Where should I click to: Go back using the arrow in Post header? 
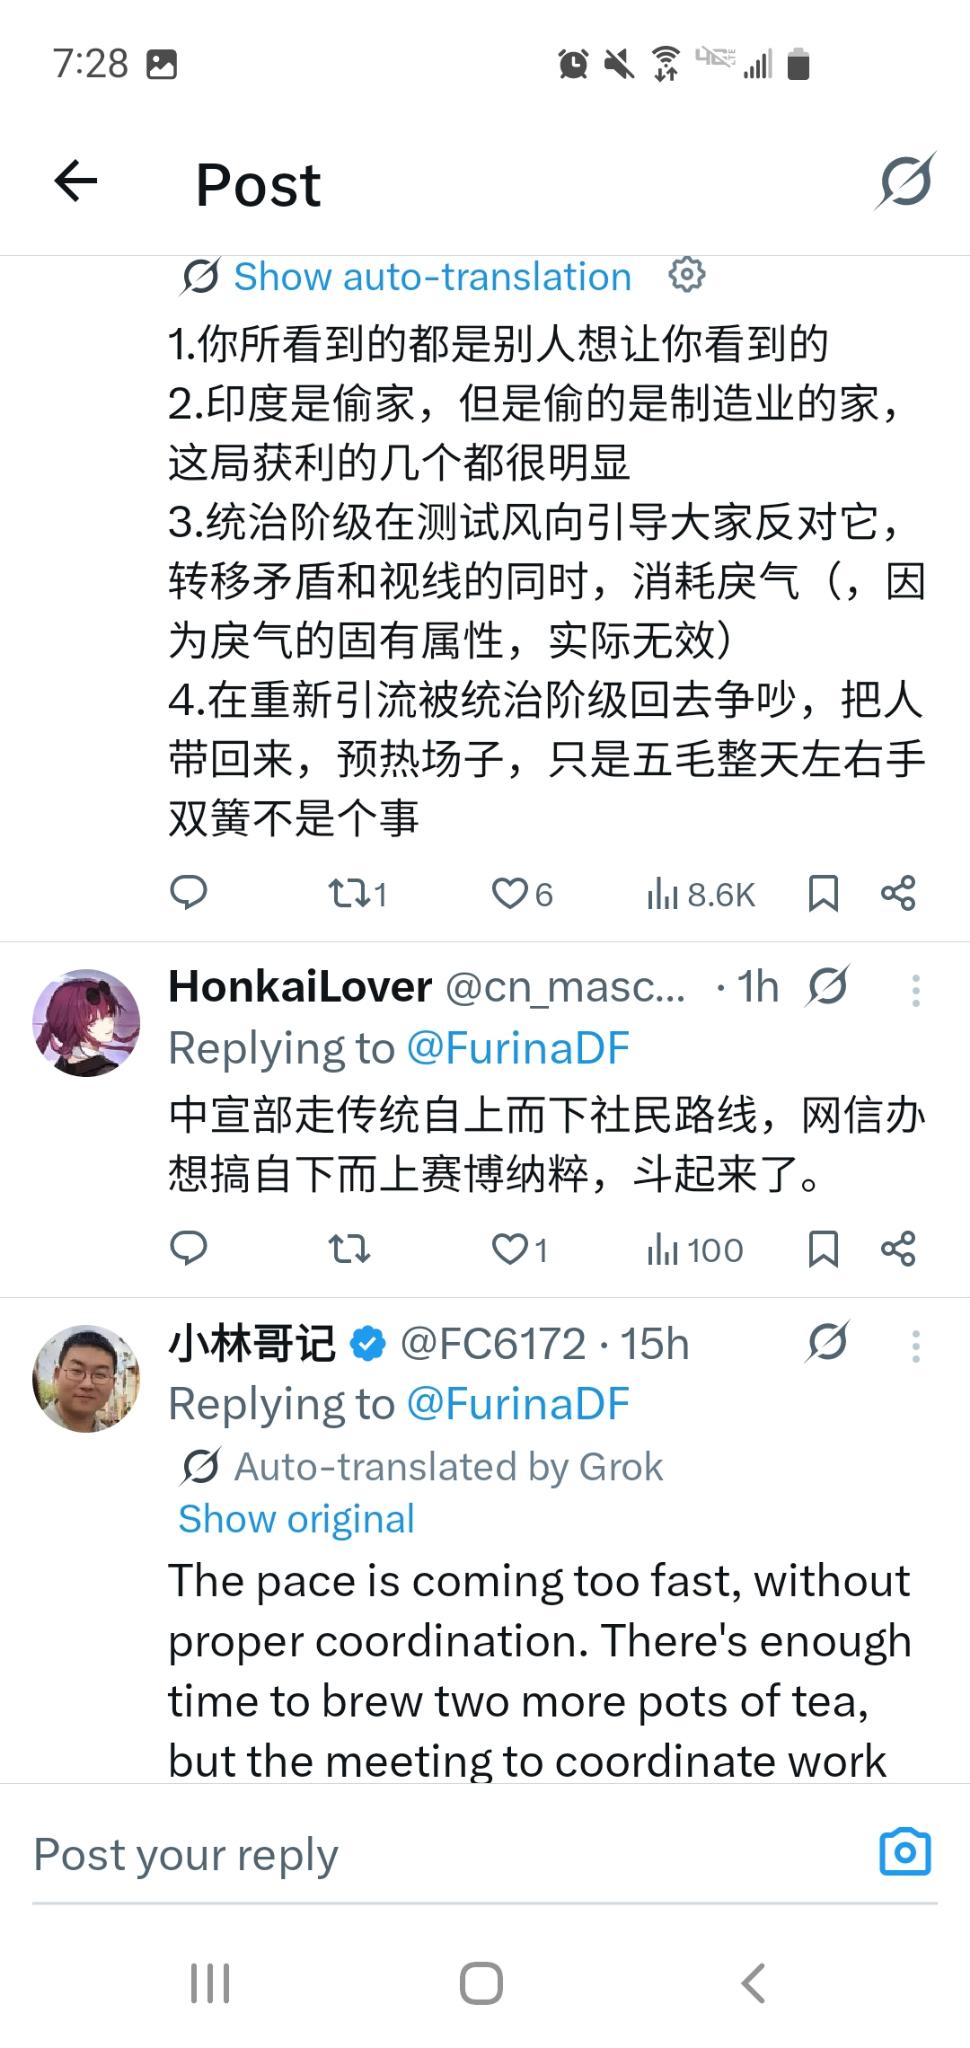coord(76,182)
